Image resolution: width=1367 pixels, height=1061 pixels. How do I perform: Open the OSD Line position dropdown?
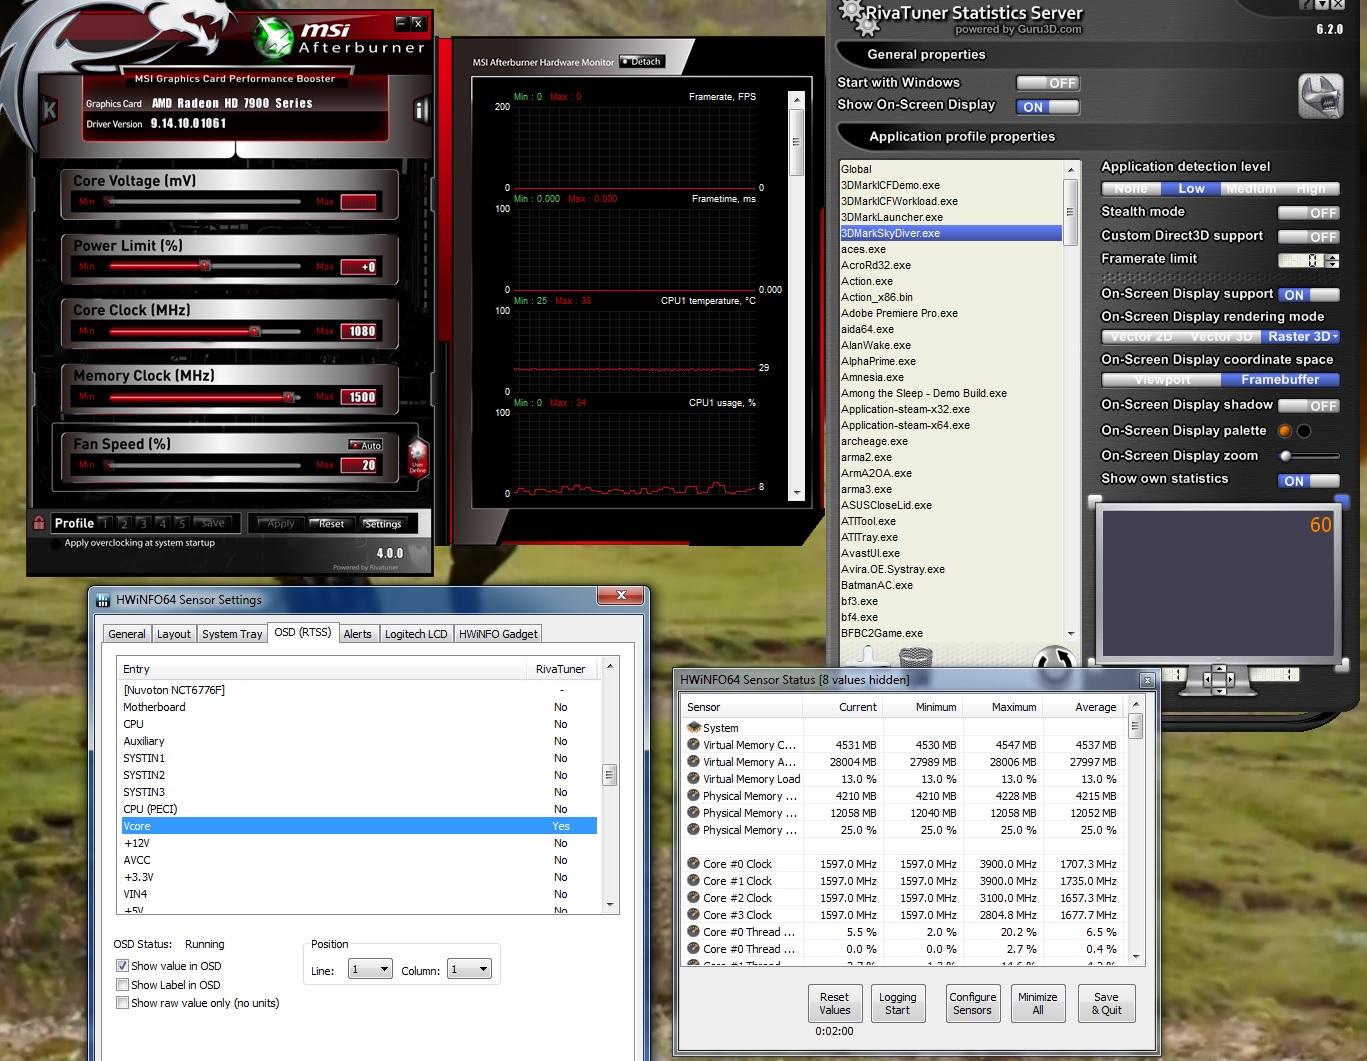tap(370, 969)
